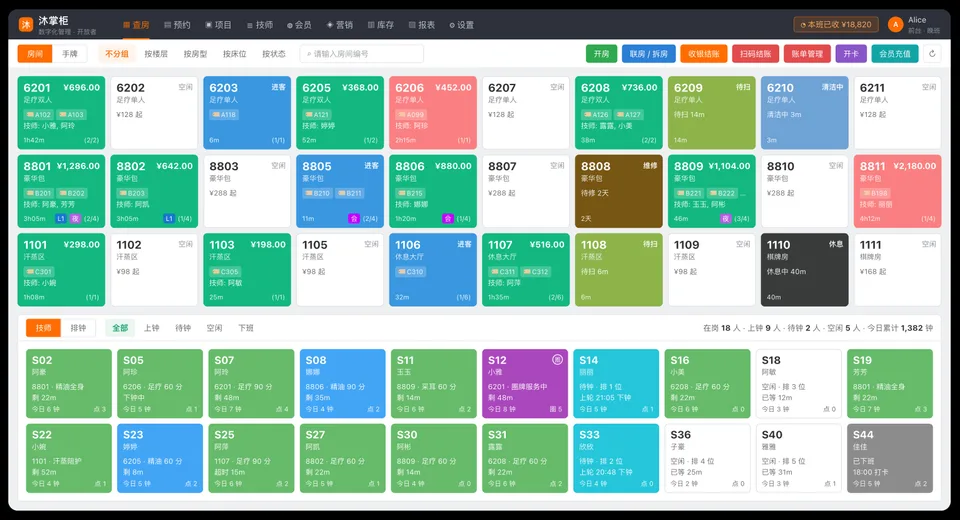Open the 营销 top navigation item
Image resolution: width=960 pixels, height=520 pixels.
click(x=340, y=25)
